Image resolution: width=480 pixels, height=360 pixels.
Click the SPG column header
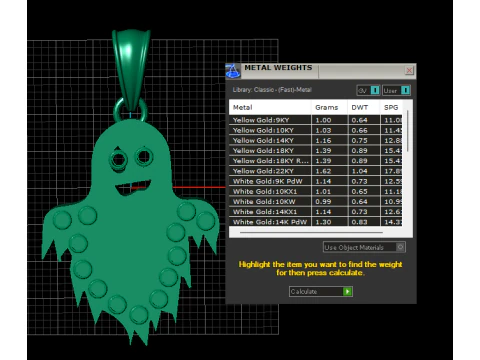point(391,107)
